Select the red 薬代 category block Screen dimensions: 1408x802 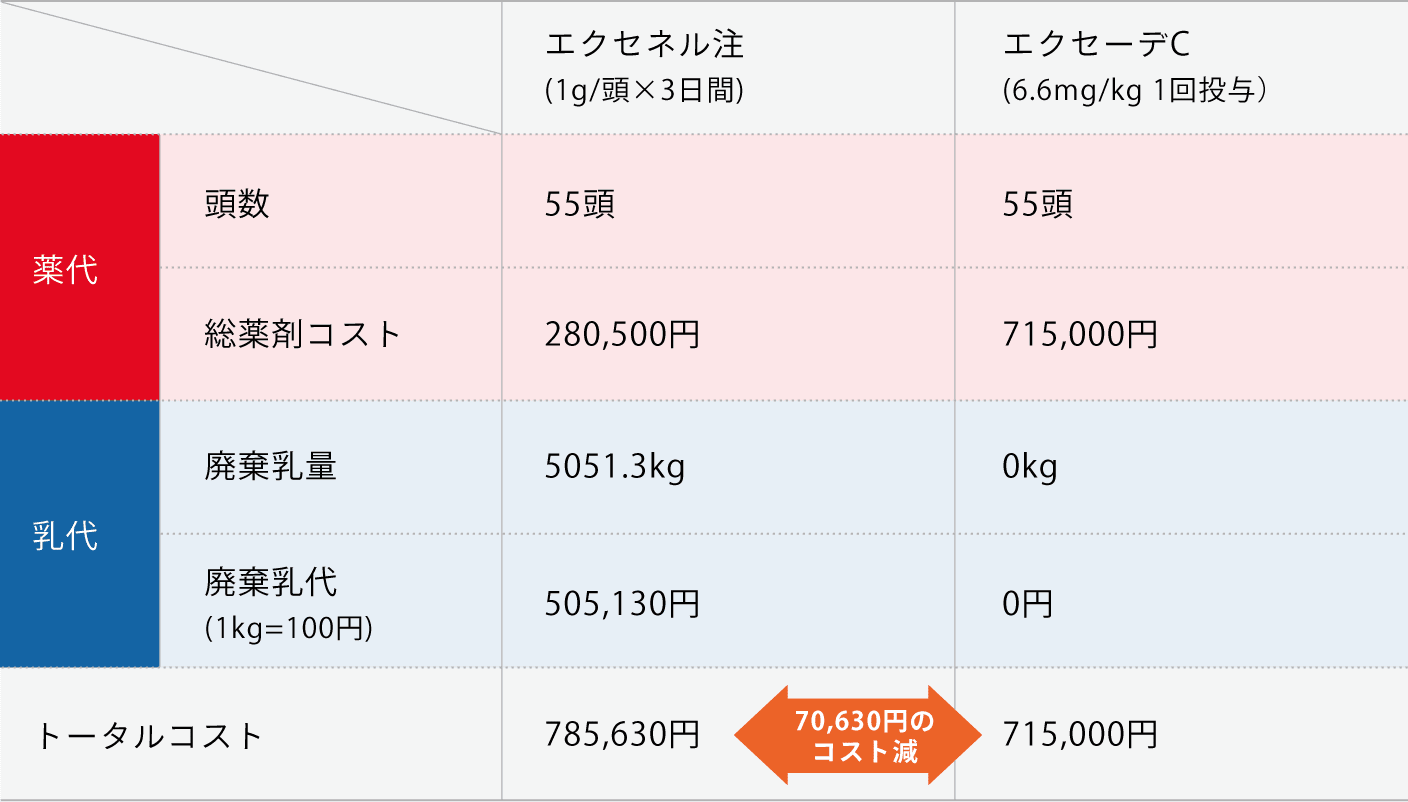pyautogui.click(x=80, y=267)
